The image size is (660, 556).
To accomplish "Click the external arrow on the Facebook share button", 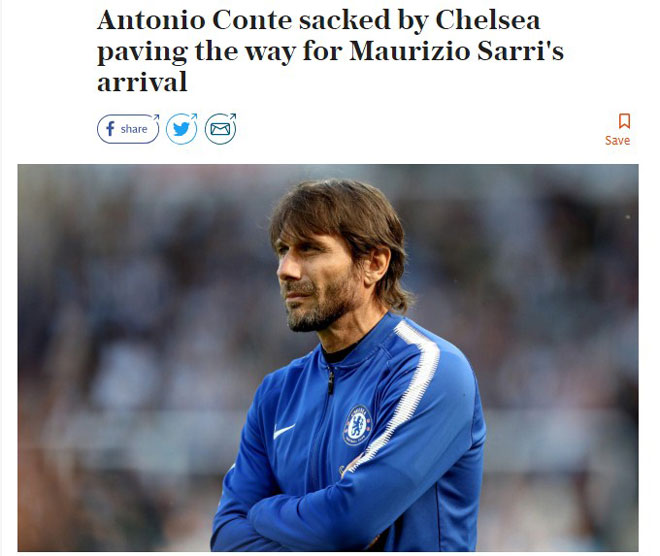I will click(x=156, y=117).
